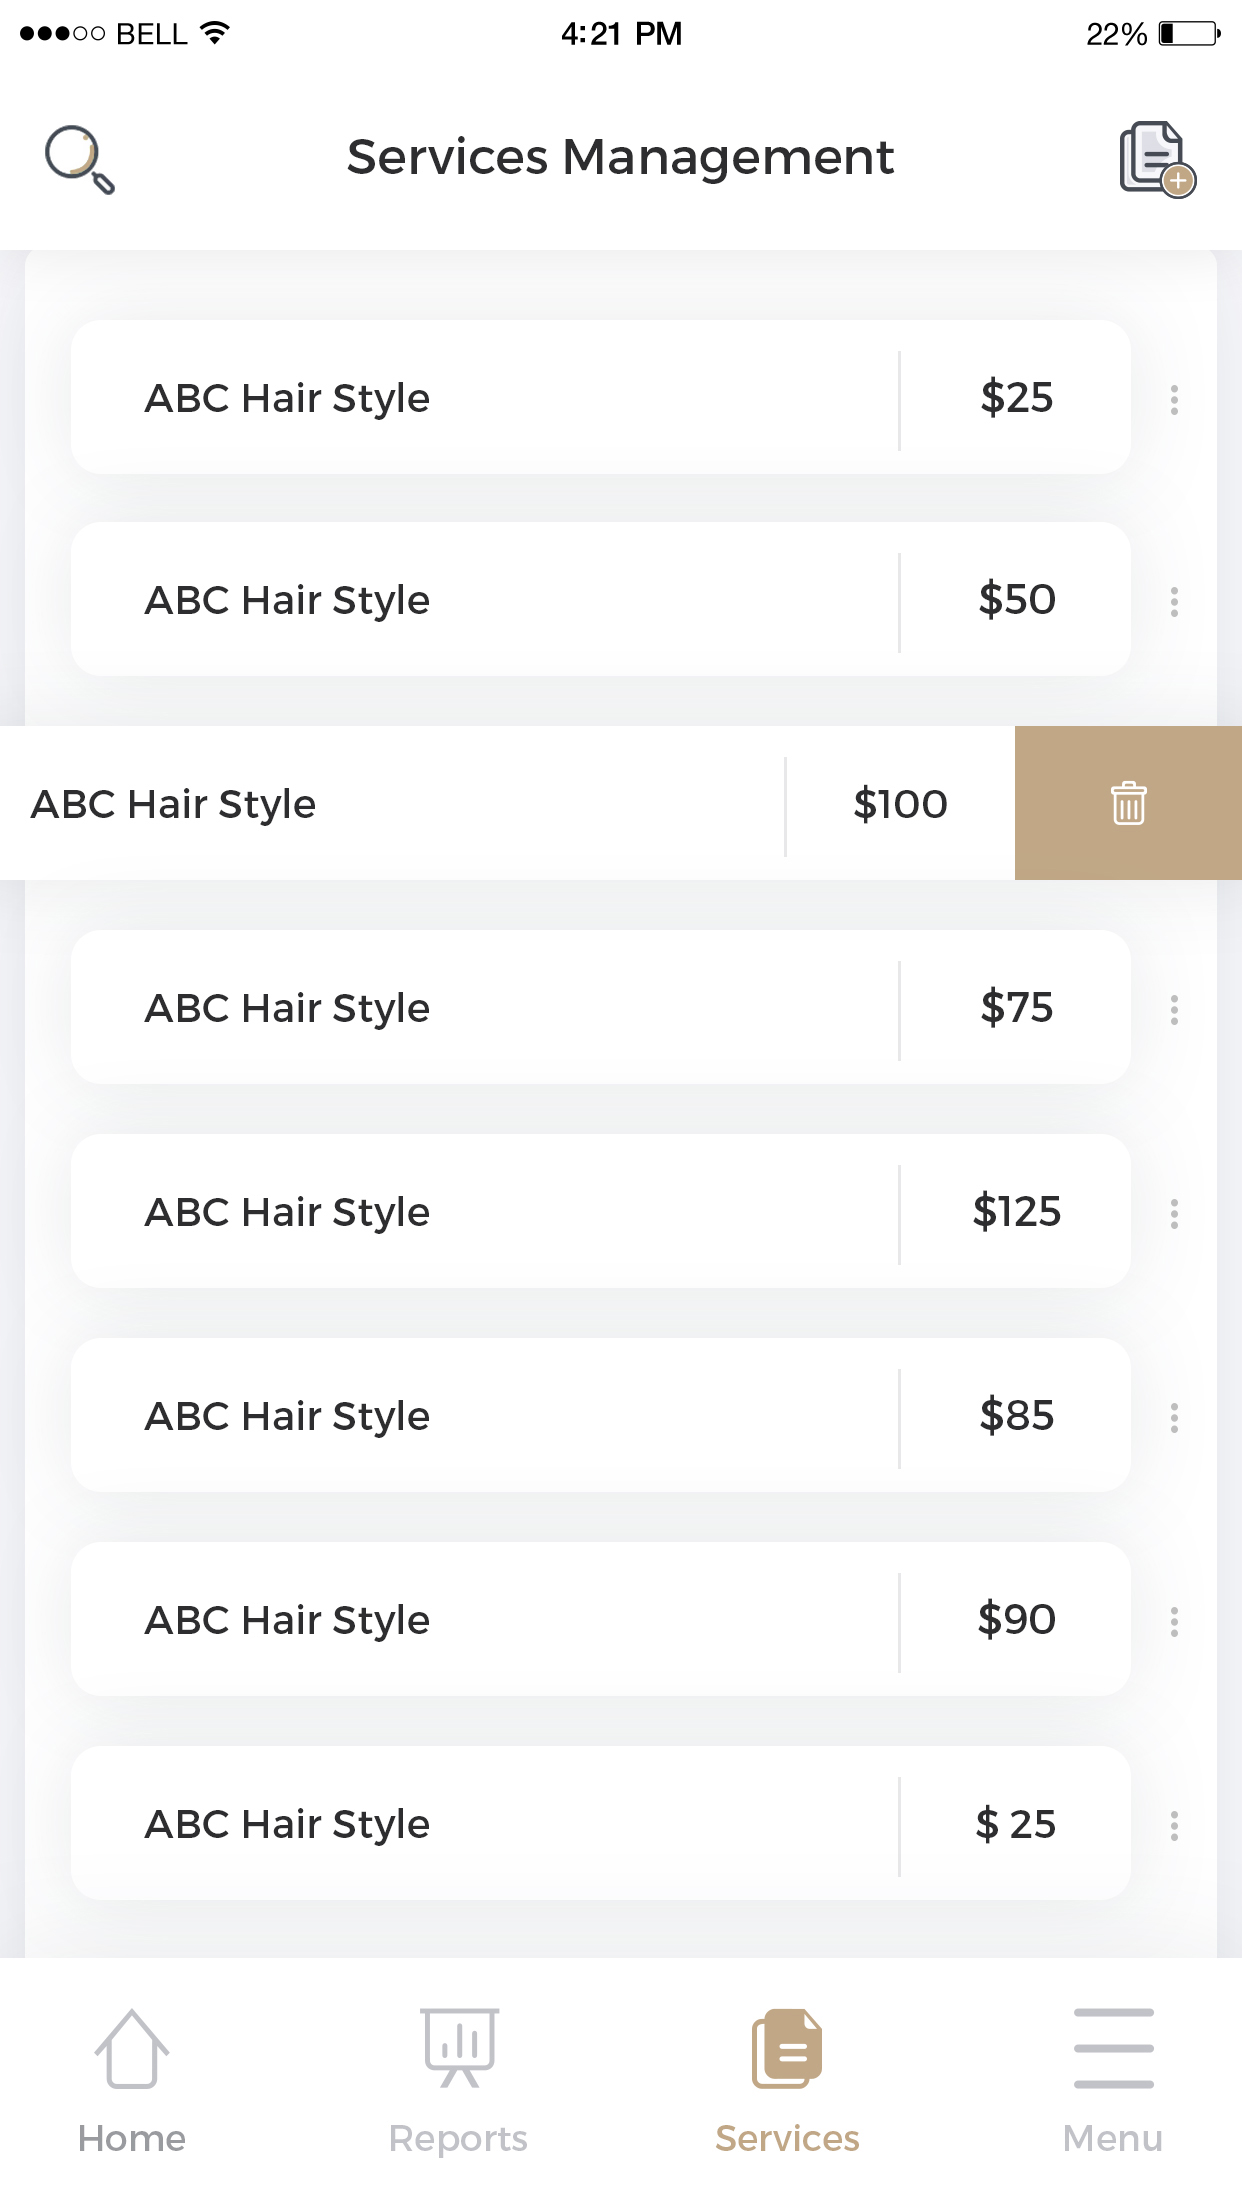Expand options dots for the $50 service

[1174, 601]
